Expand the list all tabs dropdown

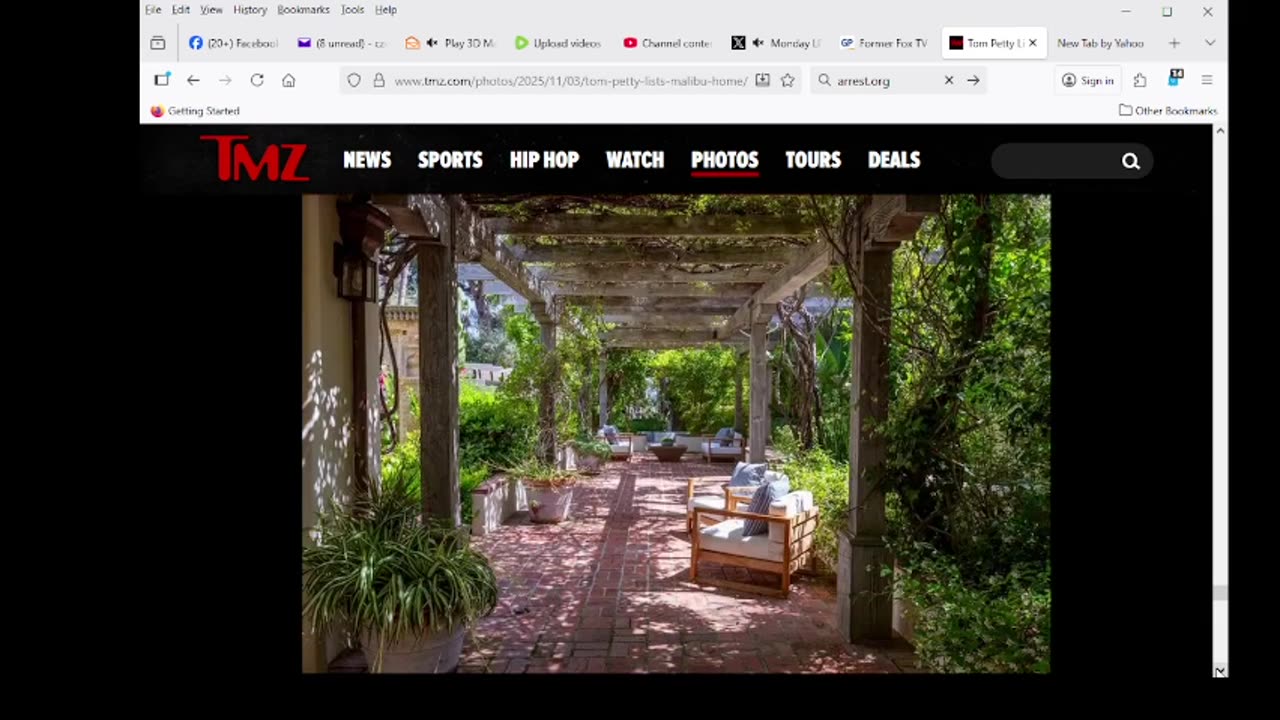tap(1210, 43)
